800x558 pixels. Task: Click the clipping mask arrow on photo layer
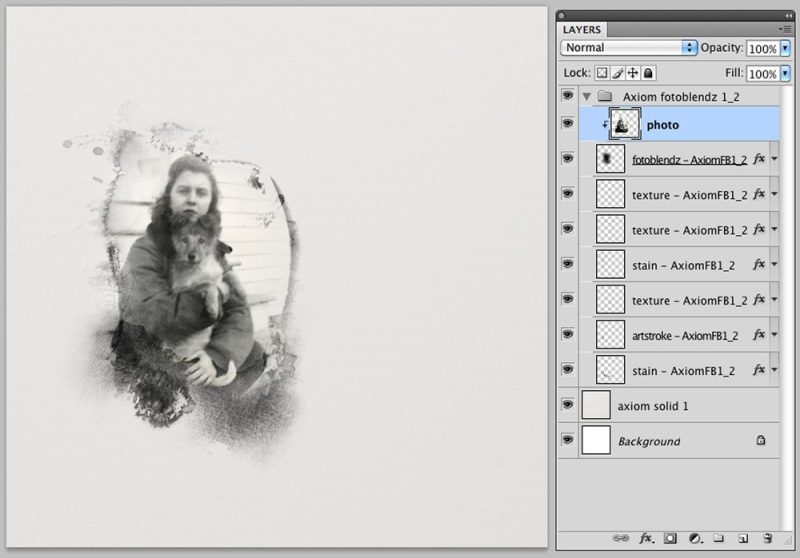pyautogui.click(x=605, y=124)
